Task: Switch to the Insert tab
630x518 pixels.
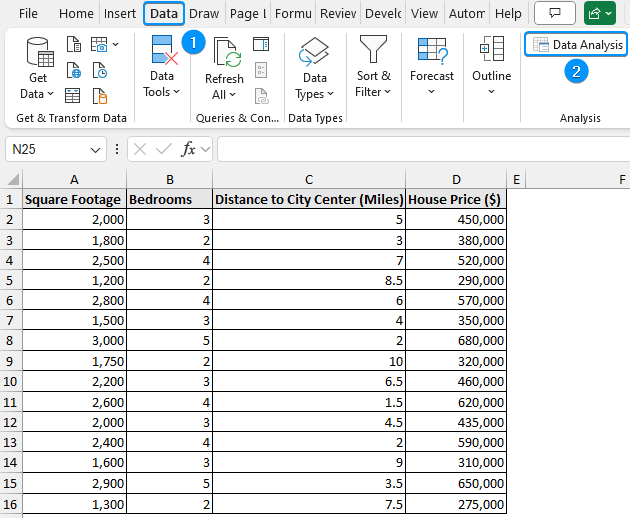Action: click(x=120, y=14)
